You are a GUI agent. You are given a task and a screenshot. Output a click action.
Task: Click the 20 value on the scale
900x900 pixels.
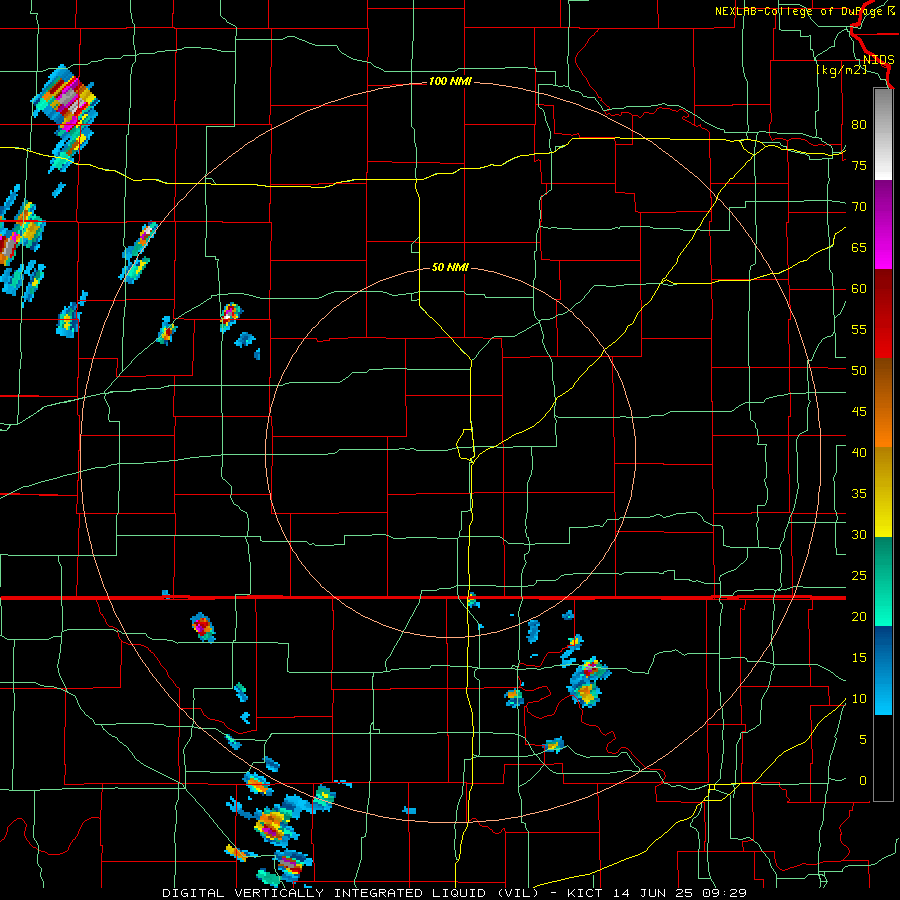[859, 617]
